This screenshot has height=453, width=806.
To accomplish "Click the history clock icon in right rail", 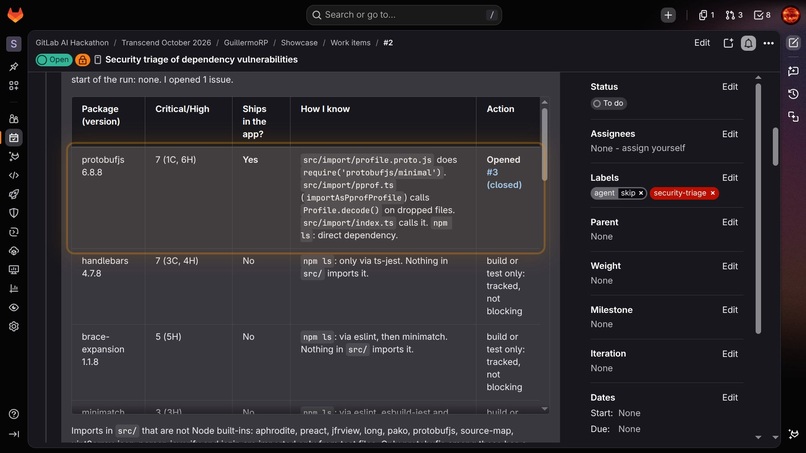I will pos(793,94).
